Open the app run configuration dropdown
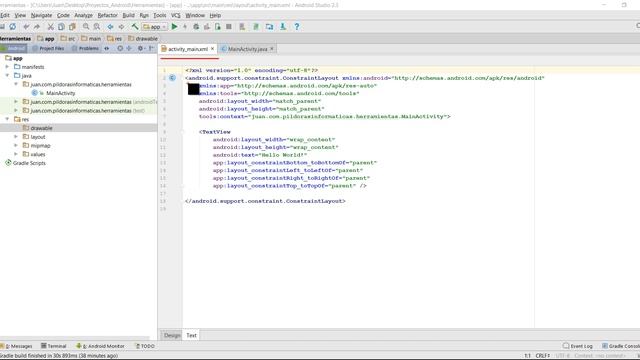 coord(154,27)
